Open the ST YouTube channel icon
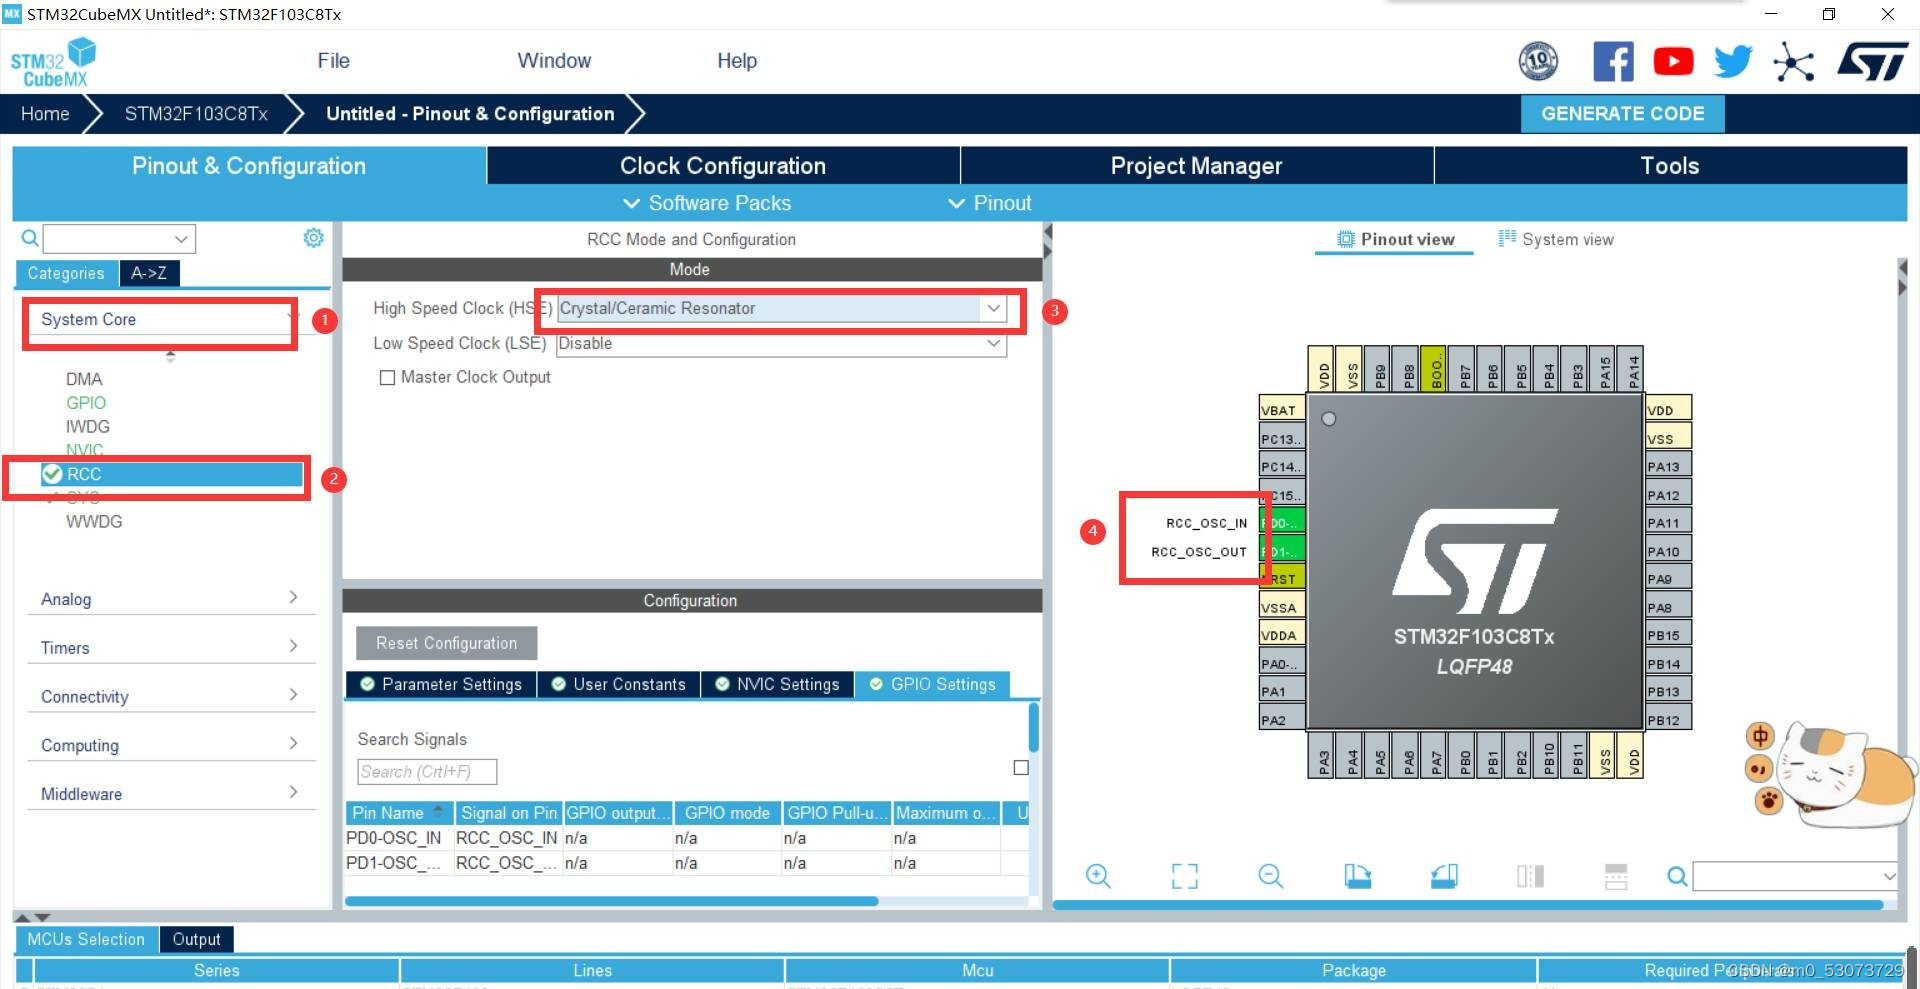This screenshot has height=989, width=1920. click(x=1673, y=62)
